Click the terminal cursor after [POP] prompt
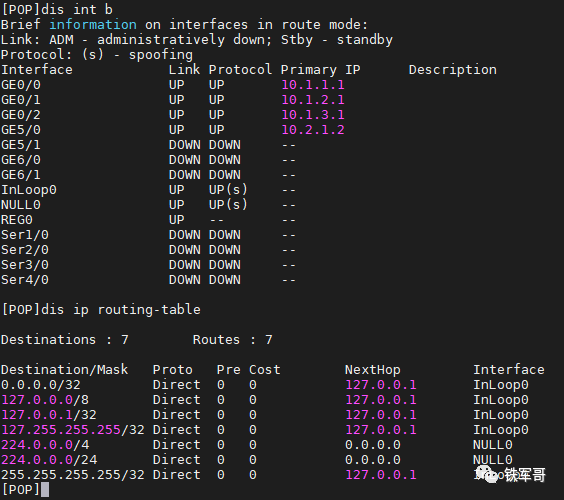This screenshot has width=564, height=500. (45, 490)
